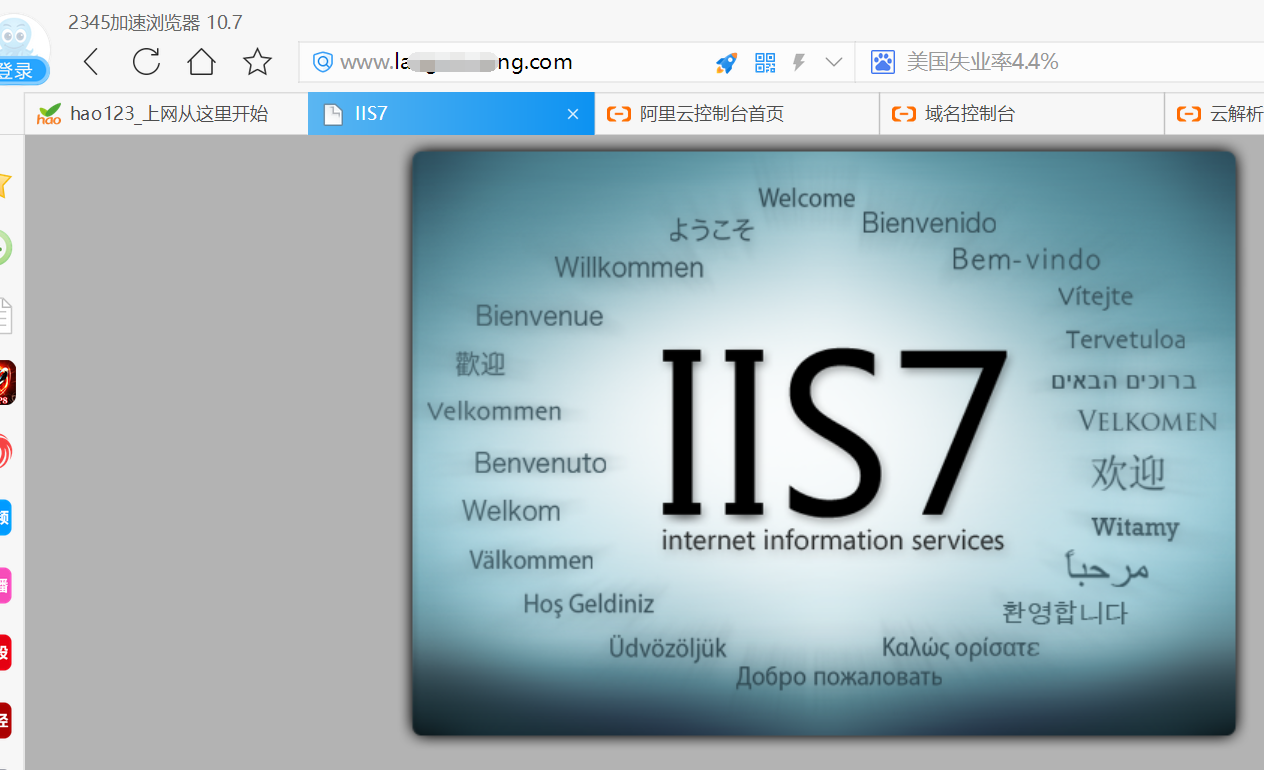Open the yellow star favorites sidebar icon
Image resolution: width=1264 pixels, height=770 pixels.
pyautogui.click(x=4, y=184)
